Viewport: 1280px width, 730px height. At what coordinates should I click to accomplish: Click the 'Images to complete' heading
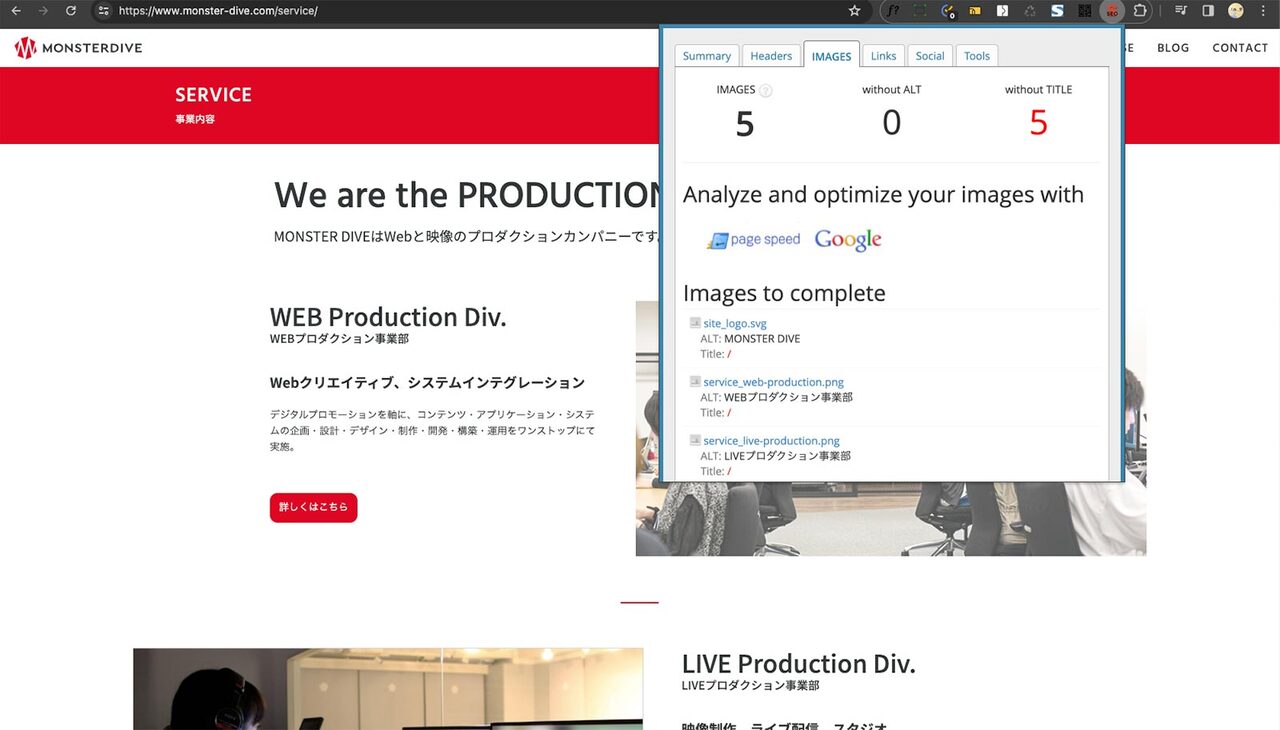click(784, 293)
